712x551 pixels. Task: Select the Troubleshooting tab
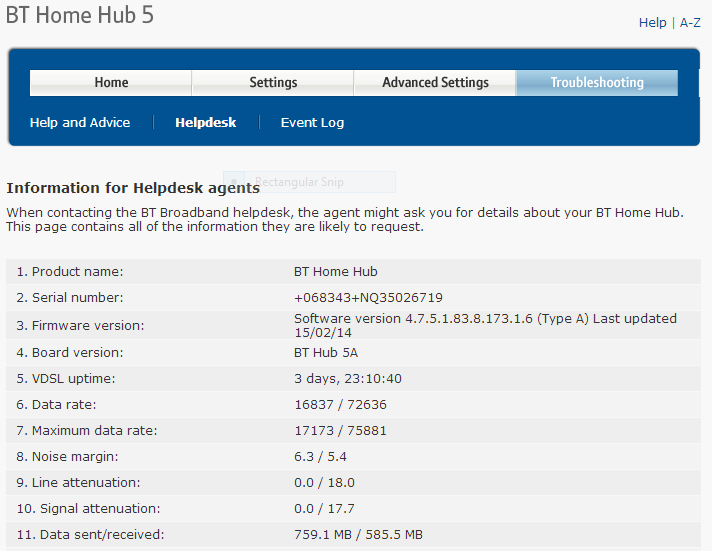597,83
